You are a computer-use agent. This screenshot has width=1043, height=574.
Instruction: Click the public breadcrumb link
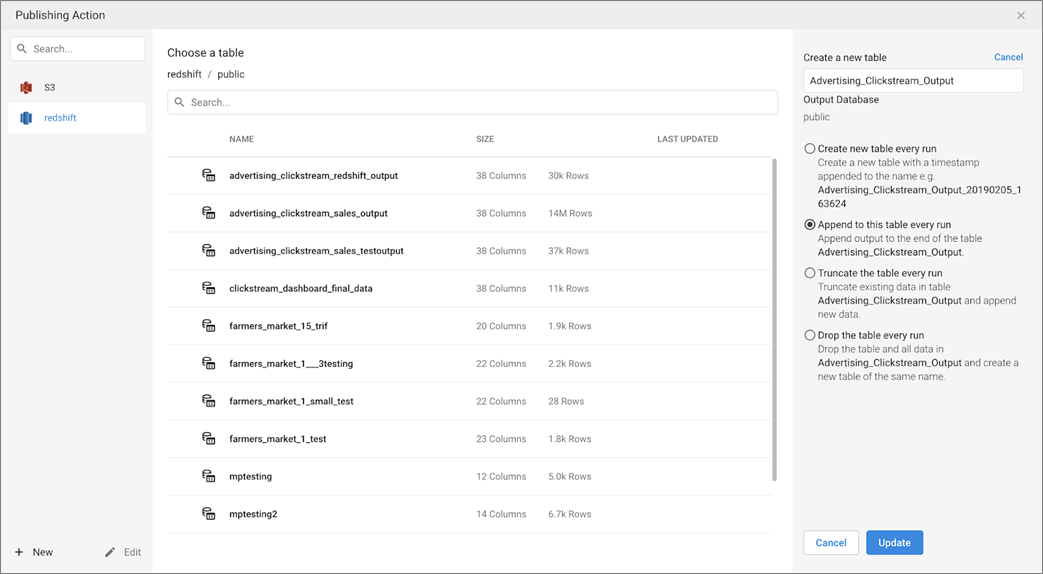pyautogui.click(x=231, y=74)
